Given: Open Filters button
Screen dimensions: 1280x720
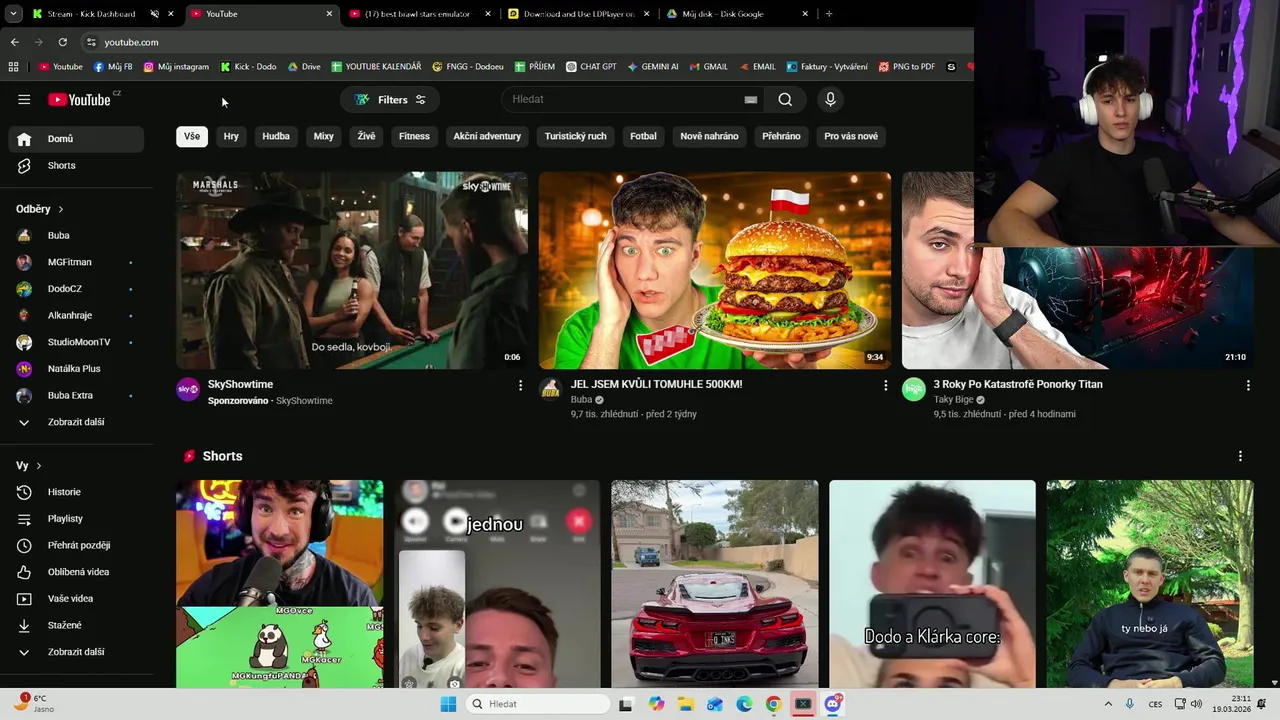Looking at the screenshot, I should pyautogui.click(x=390, y=99).
